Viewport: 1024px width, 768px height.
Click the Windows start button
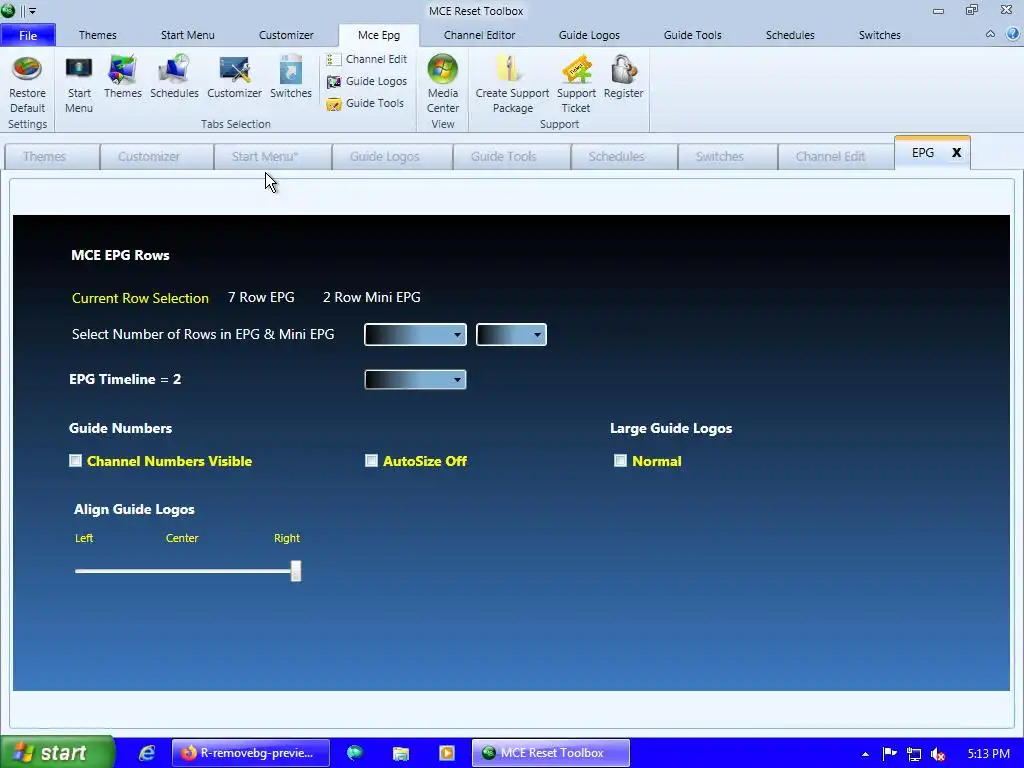[57, 753]
